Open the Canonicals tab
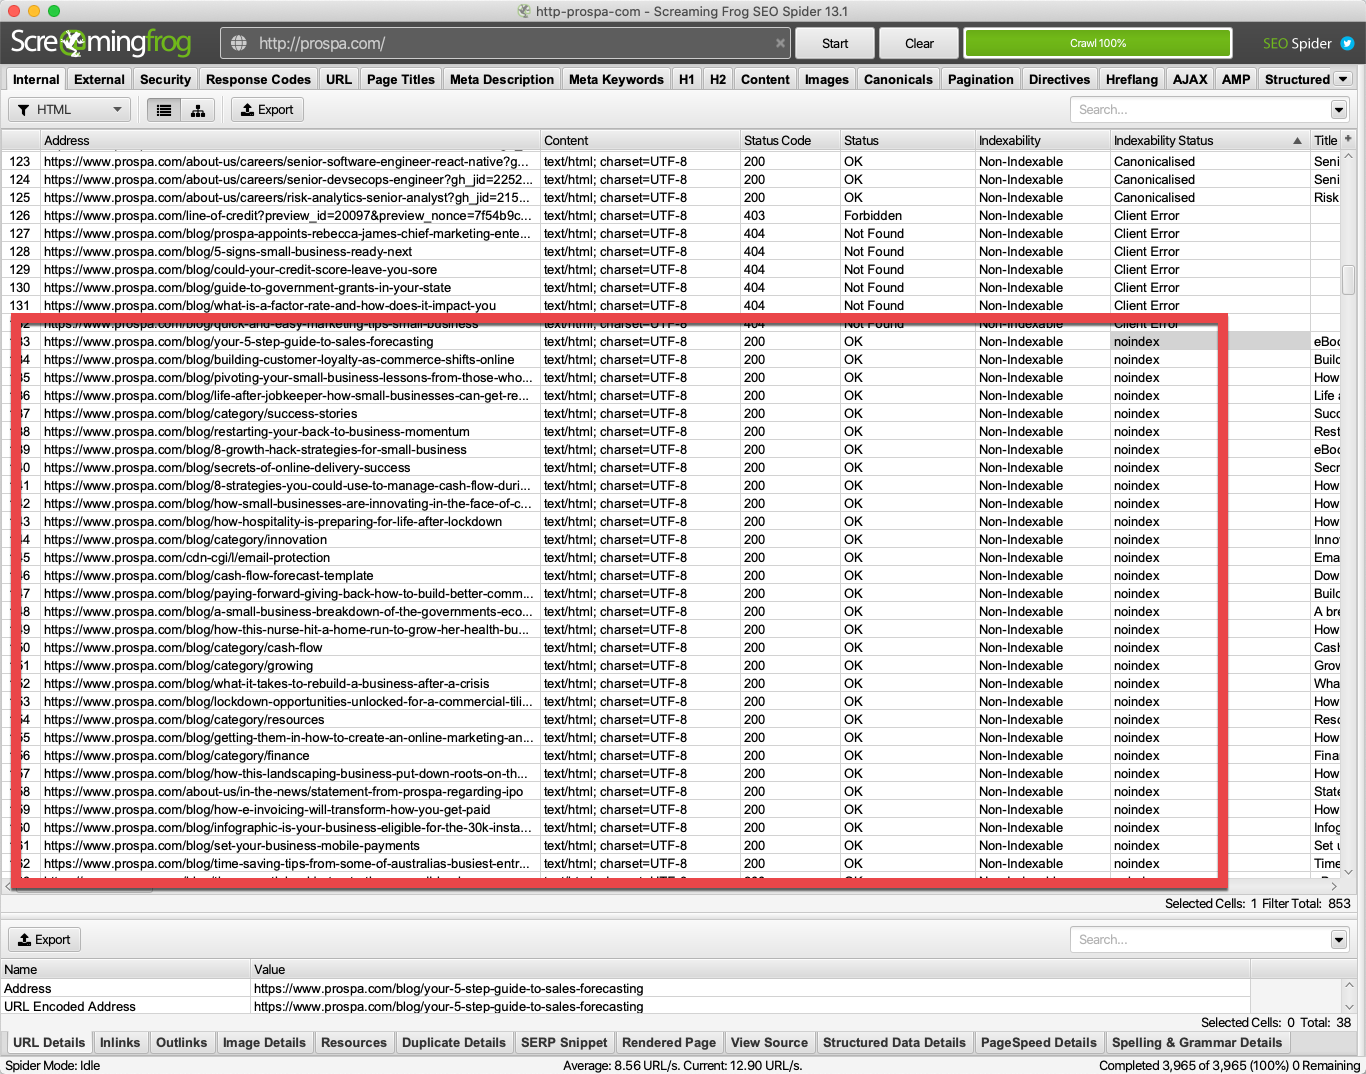Image resolution: width=1366 pixels, height=1074 pixels. (898, 79)
